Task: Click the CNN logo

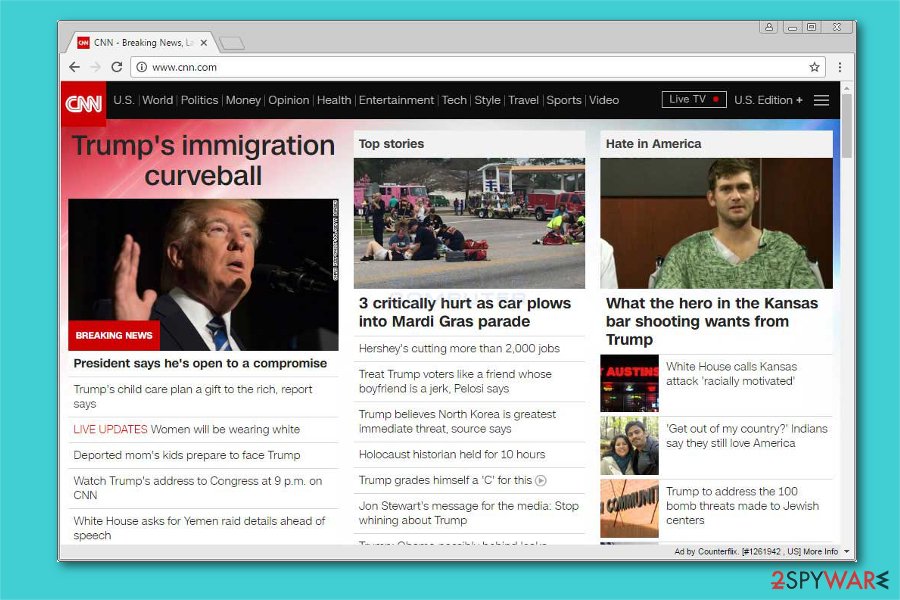Action: [84, 103]
